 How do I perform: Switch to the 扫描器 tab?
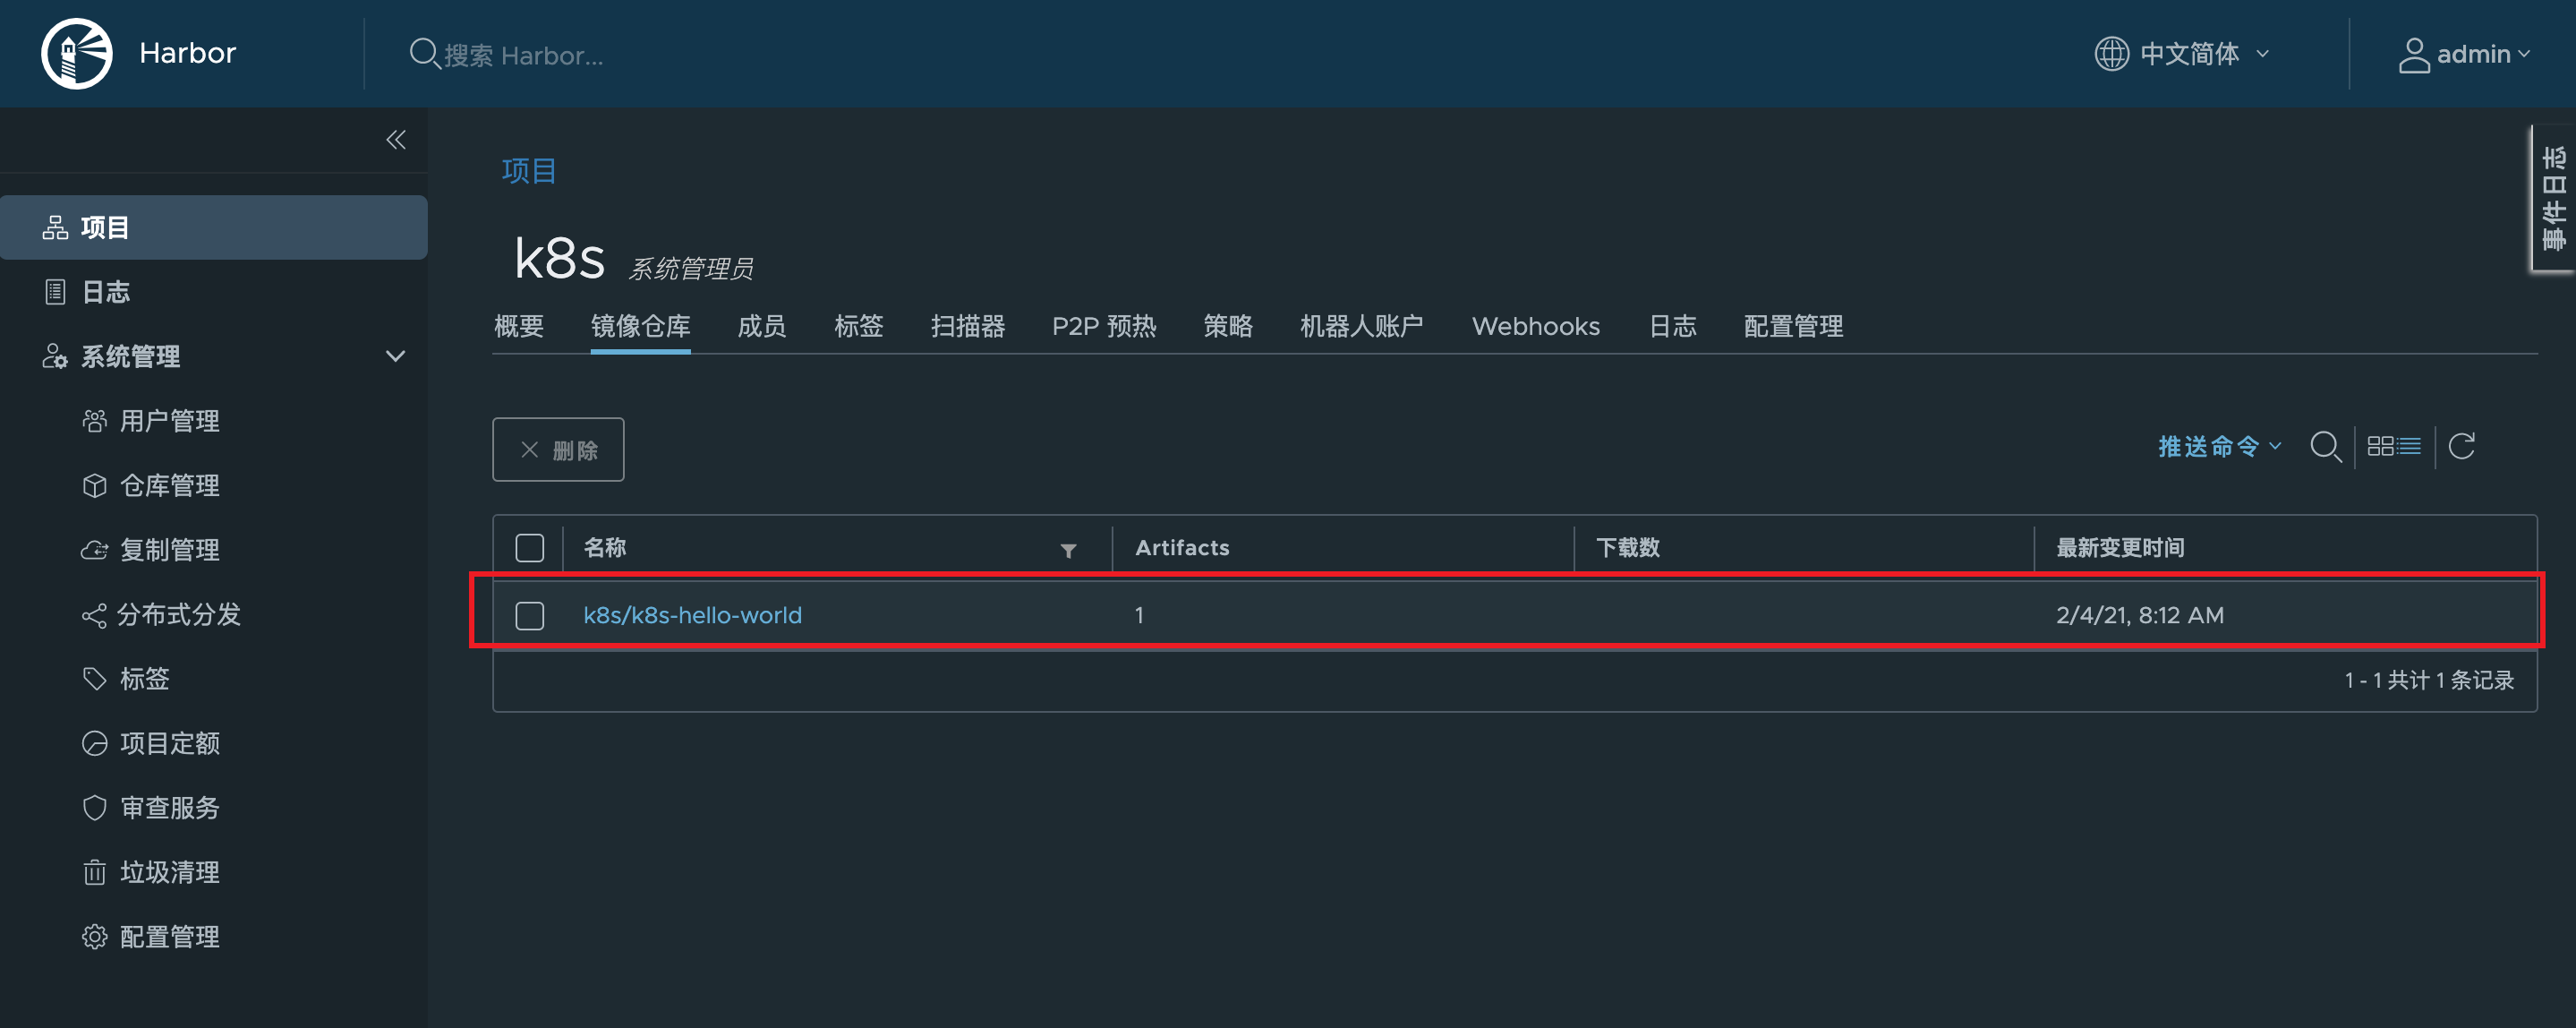[968, 326]
